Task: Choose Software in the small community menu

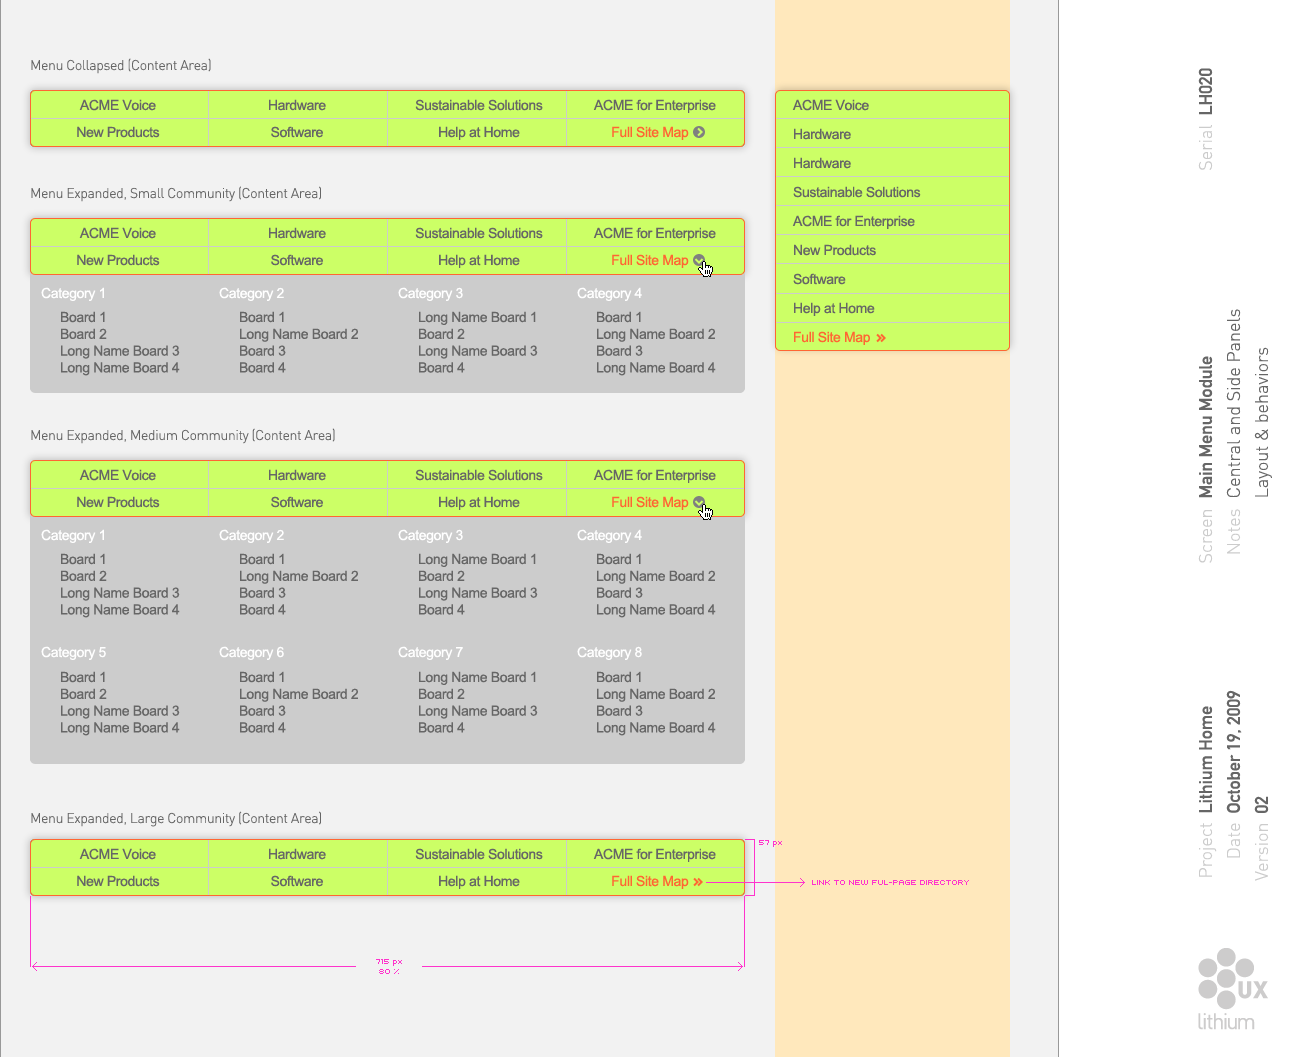Action: [x=297, y=260]
